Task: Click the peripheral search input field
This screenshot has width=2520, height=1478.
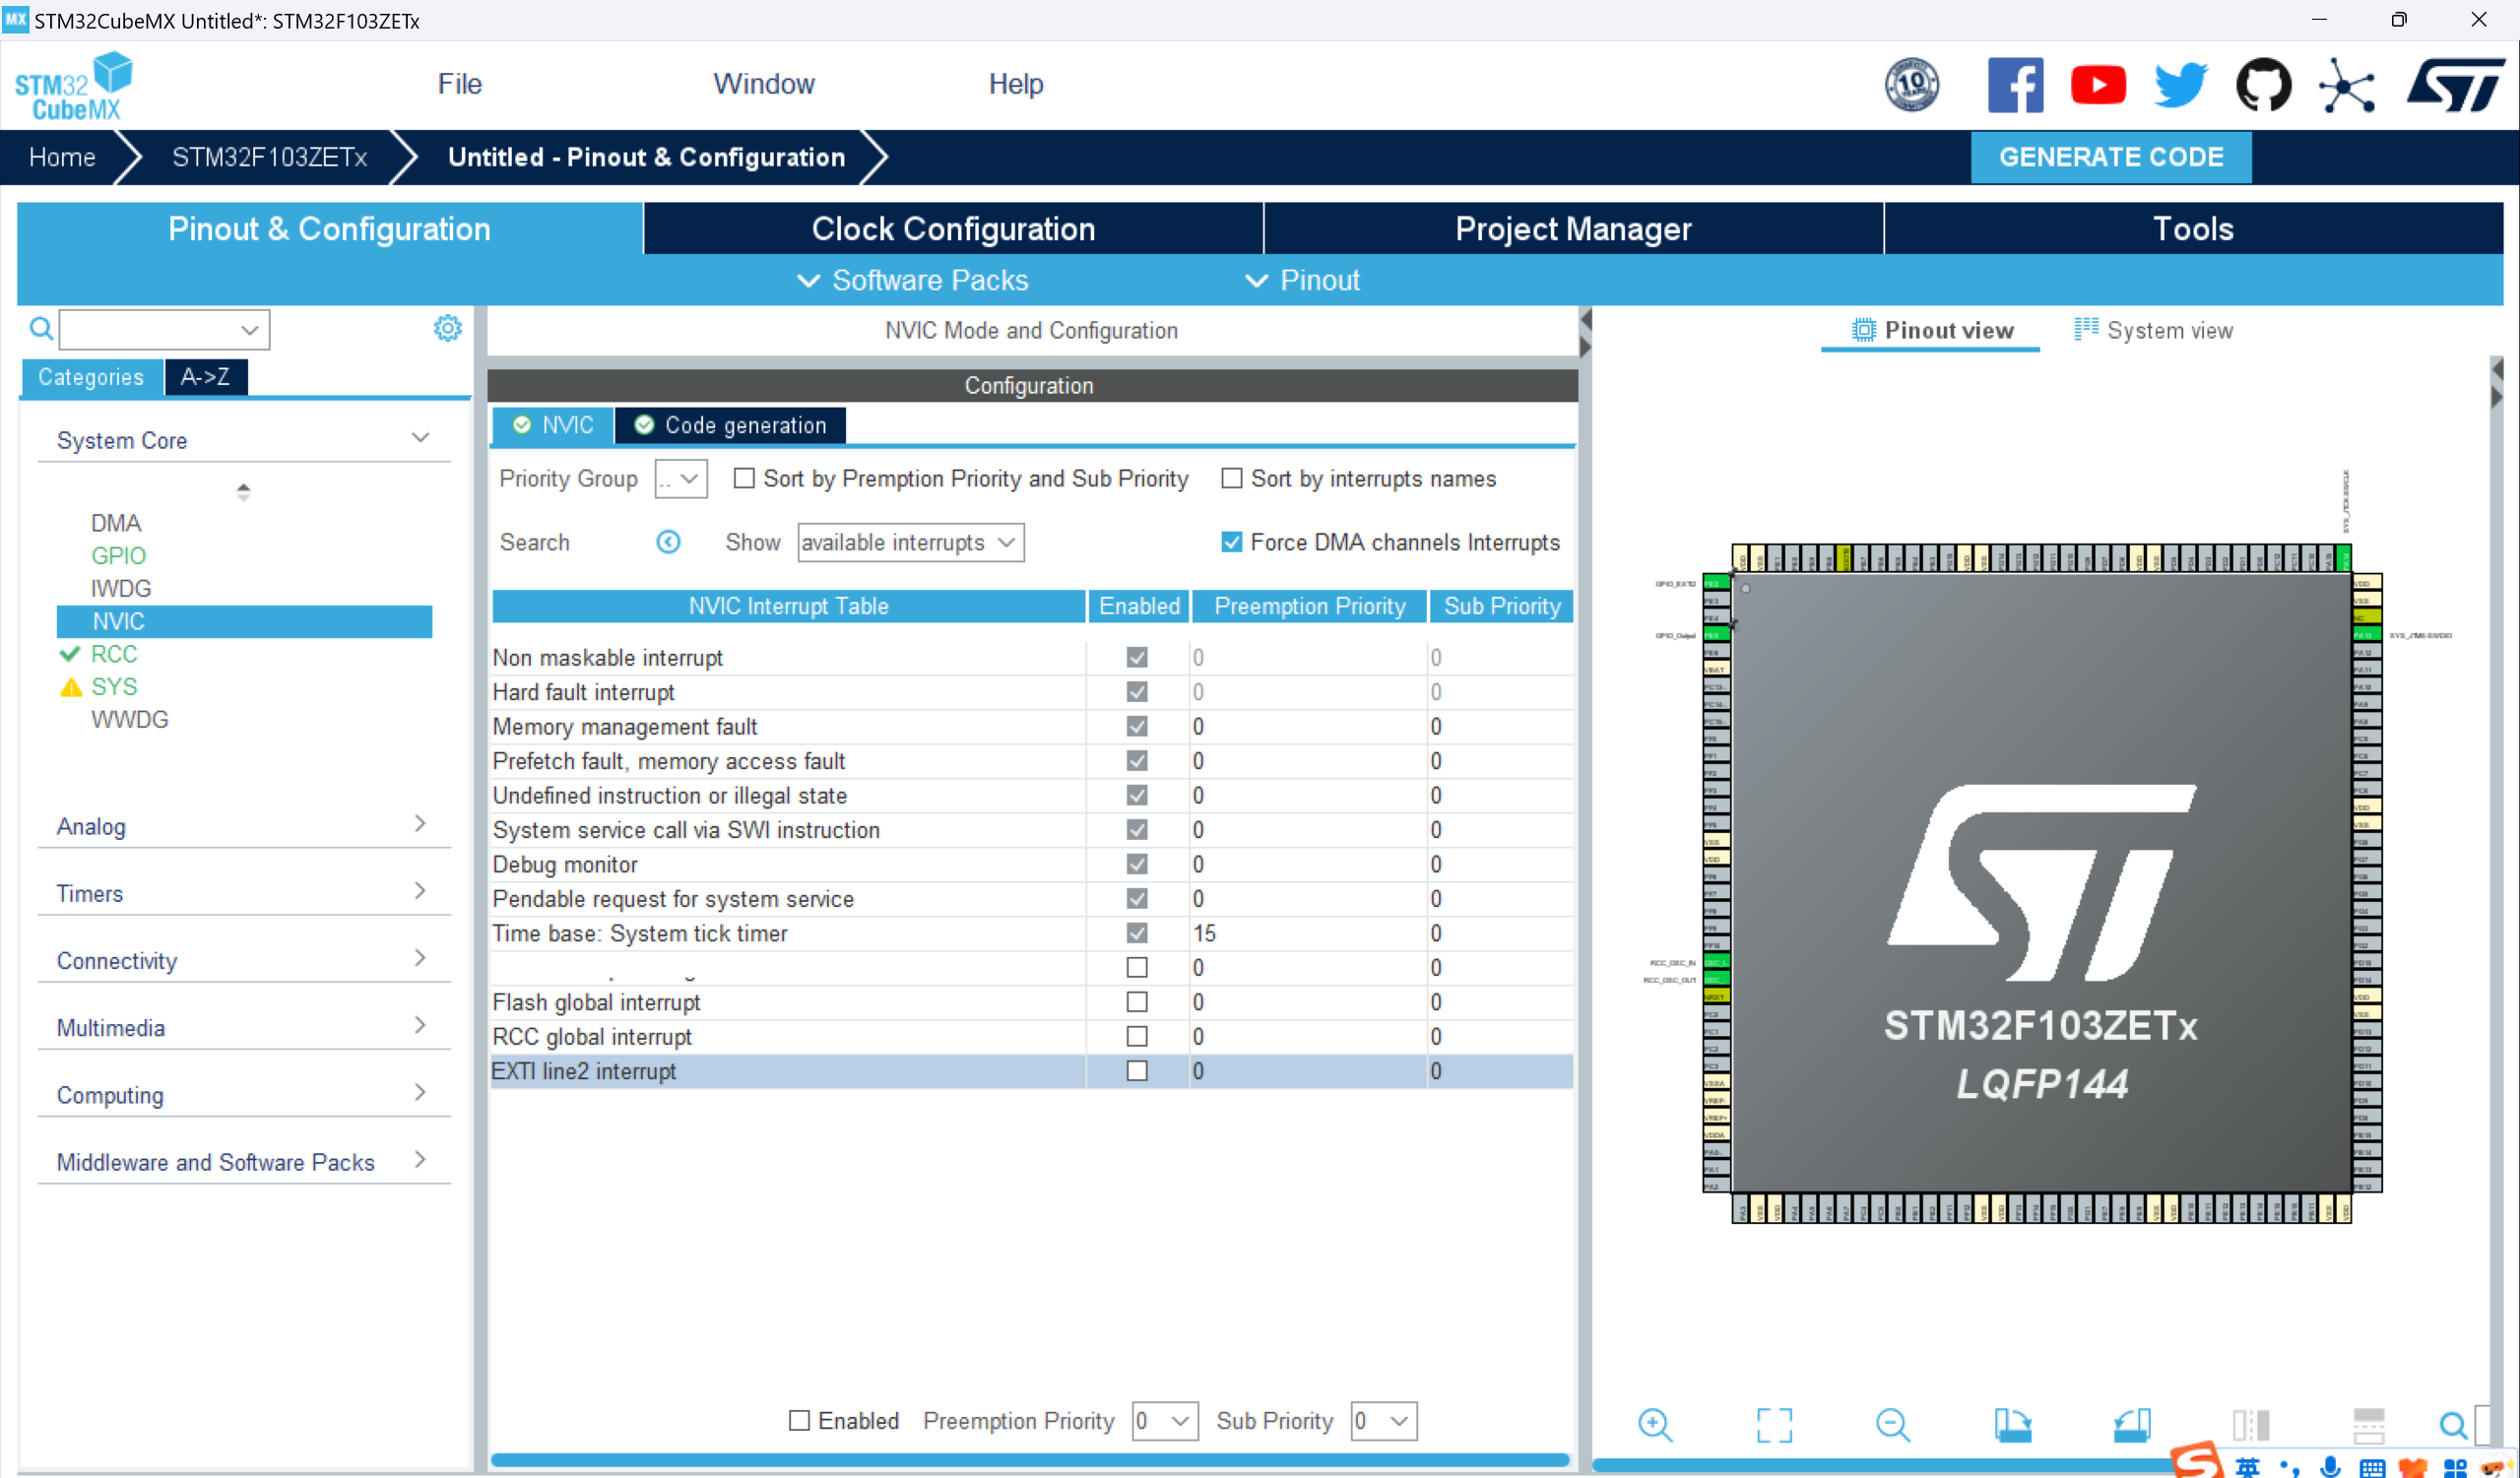Action: (x=150, y=329)
